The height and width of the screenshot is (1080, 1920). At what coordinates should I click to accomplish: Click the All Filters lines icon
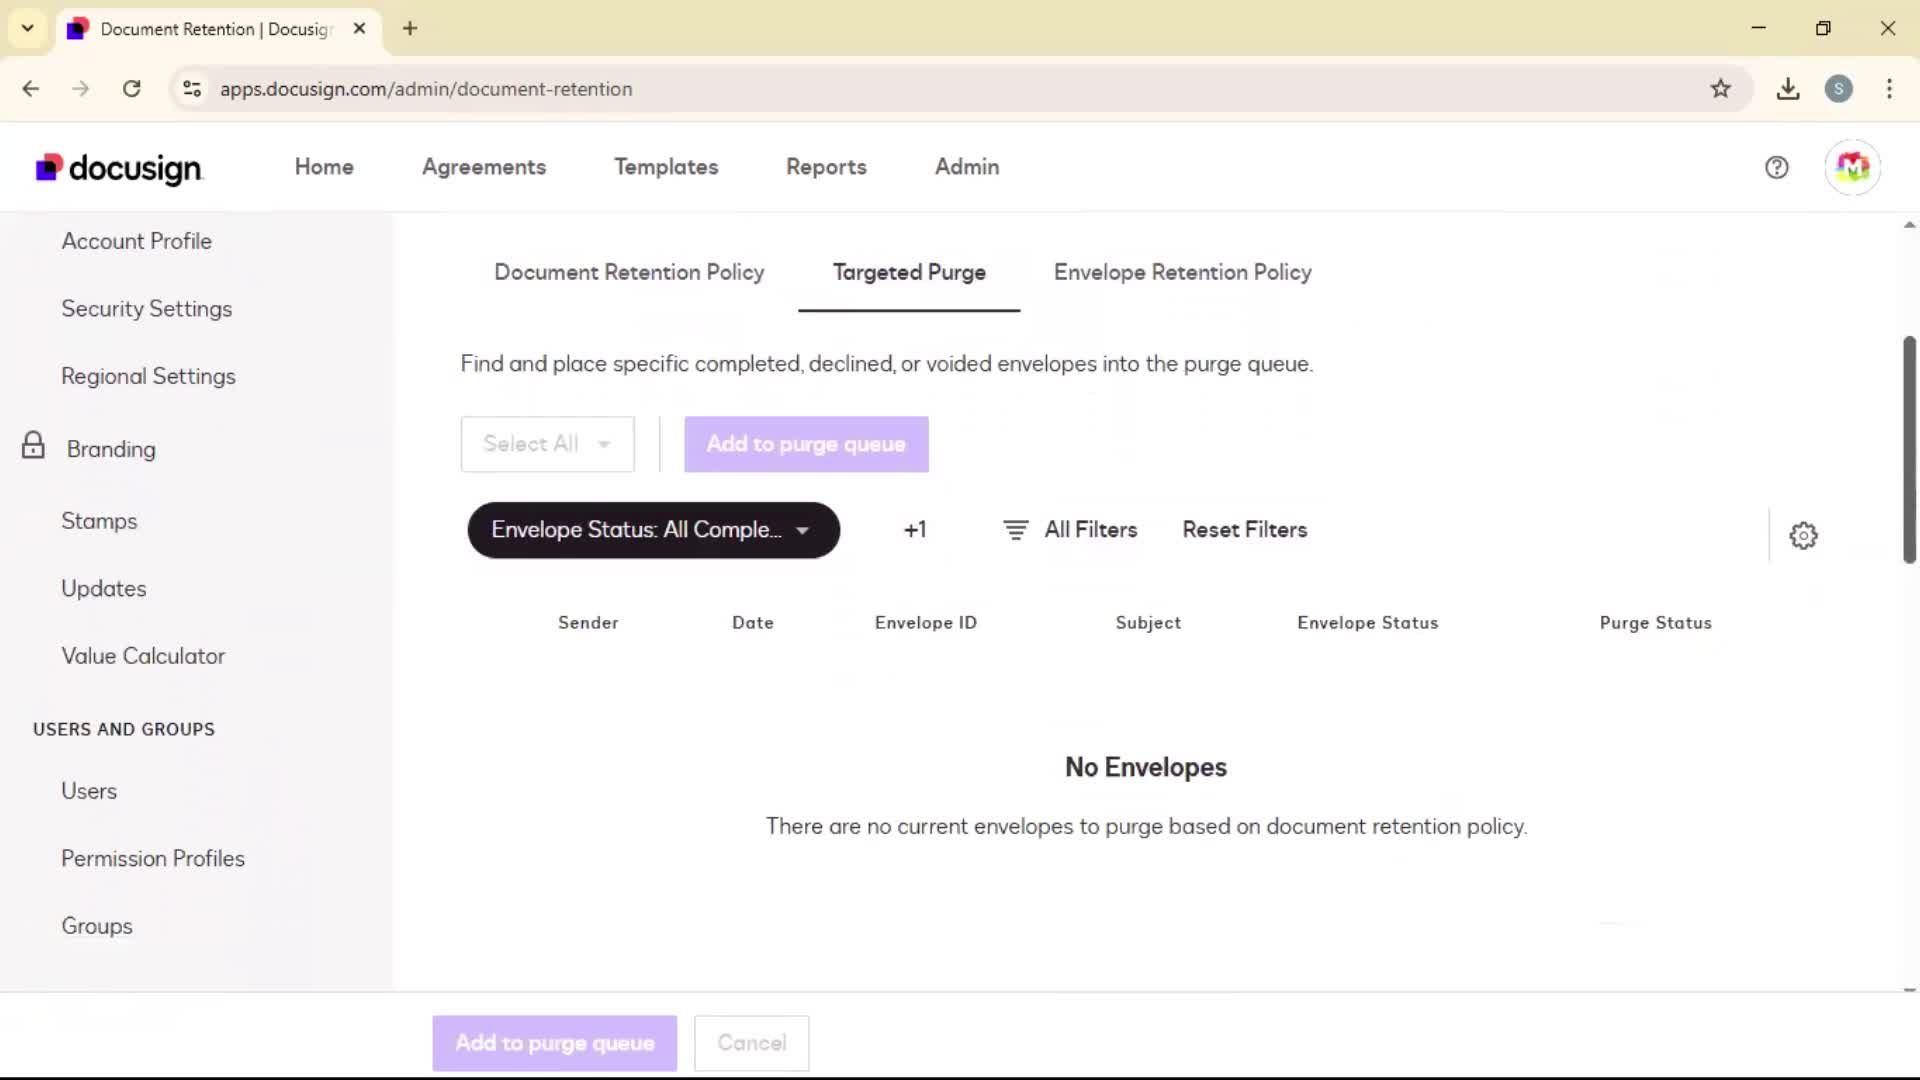pos(1015,530)
